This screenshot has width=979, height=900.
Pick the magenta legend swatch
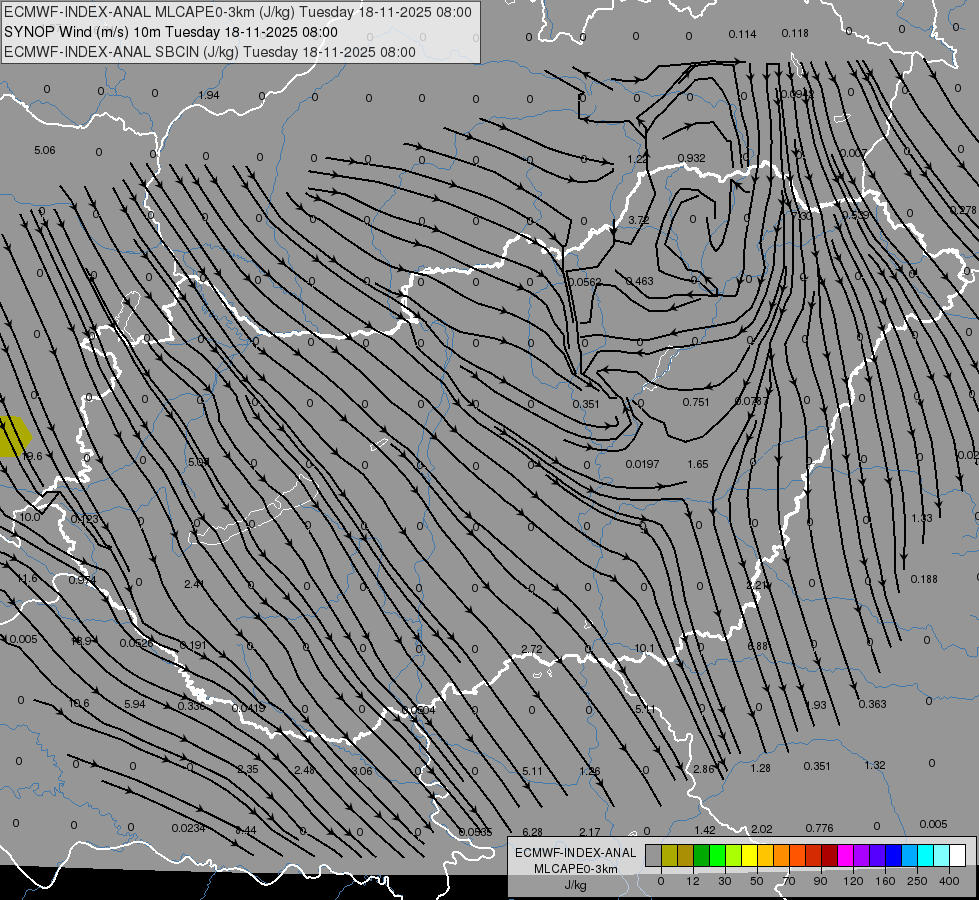coord(846,855)
